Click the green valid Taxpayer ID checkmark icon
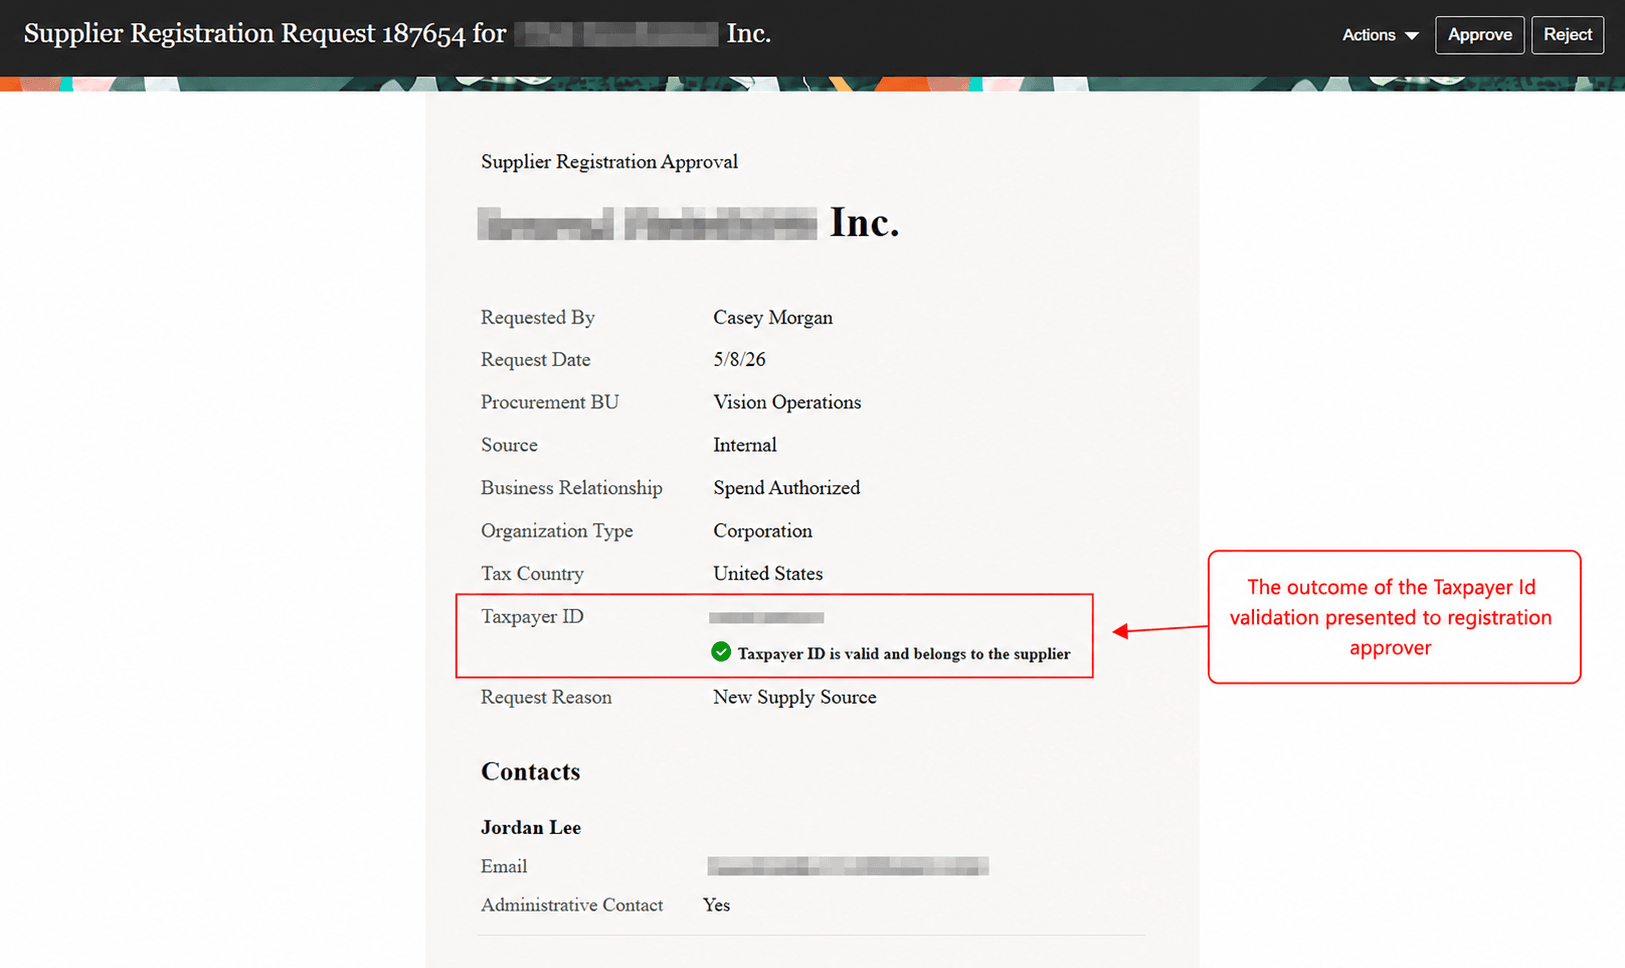Screen dimensions: 1625x968 [x=721, y=652]
